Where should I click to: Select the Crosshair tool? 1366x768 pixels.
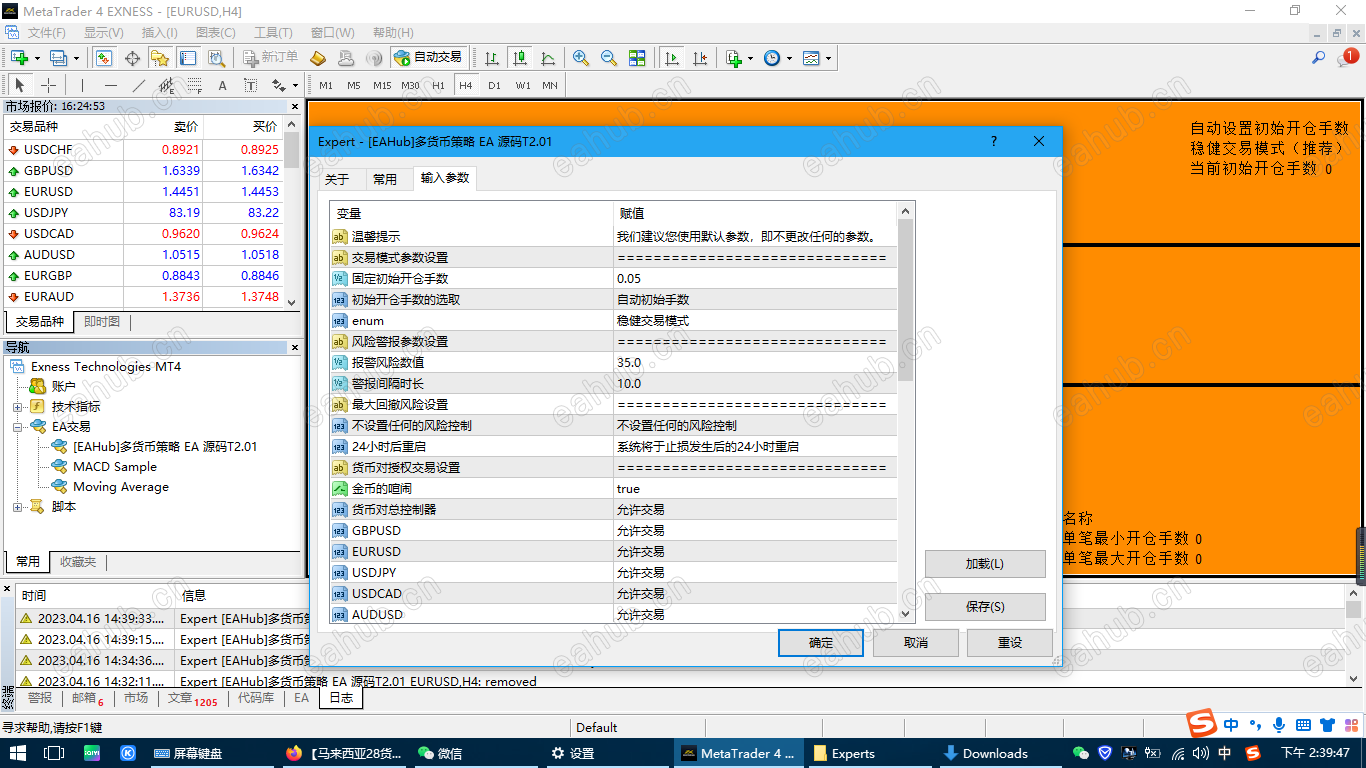(48, 85)
